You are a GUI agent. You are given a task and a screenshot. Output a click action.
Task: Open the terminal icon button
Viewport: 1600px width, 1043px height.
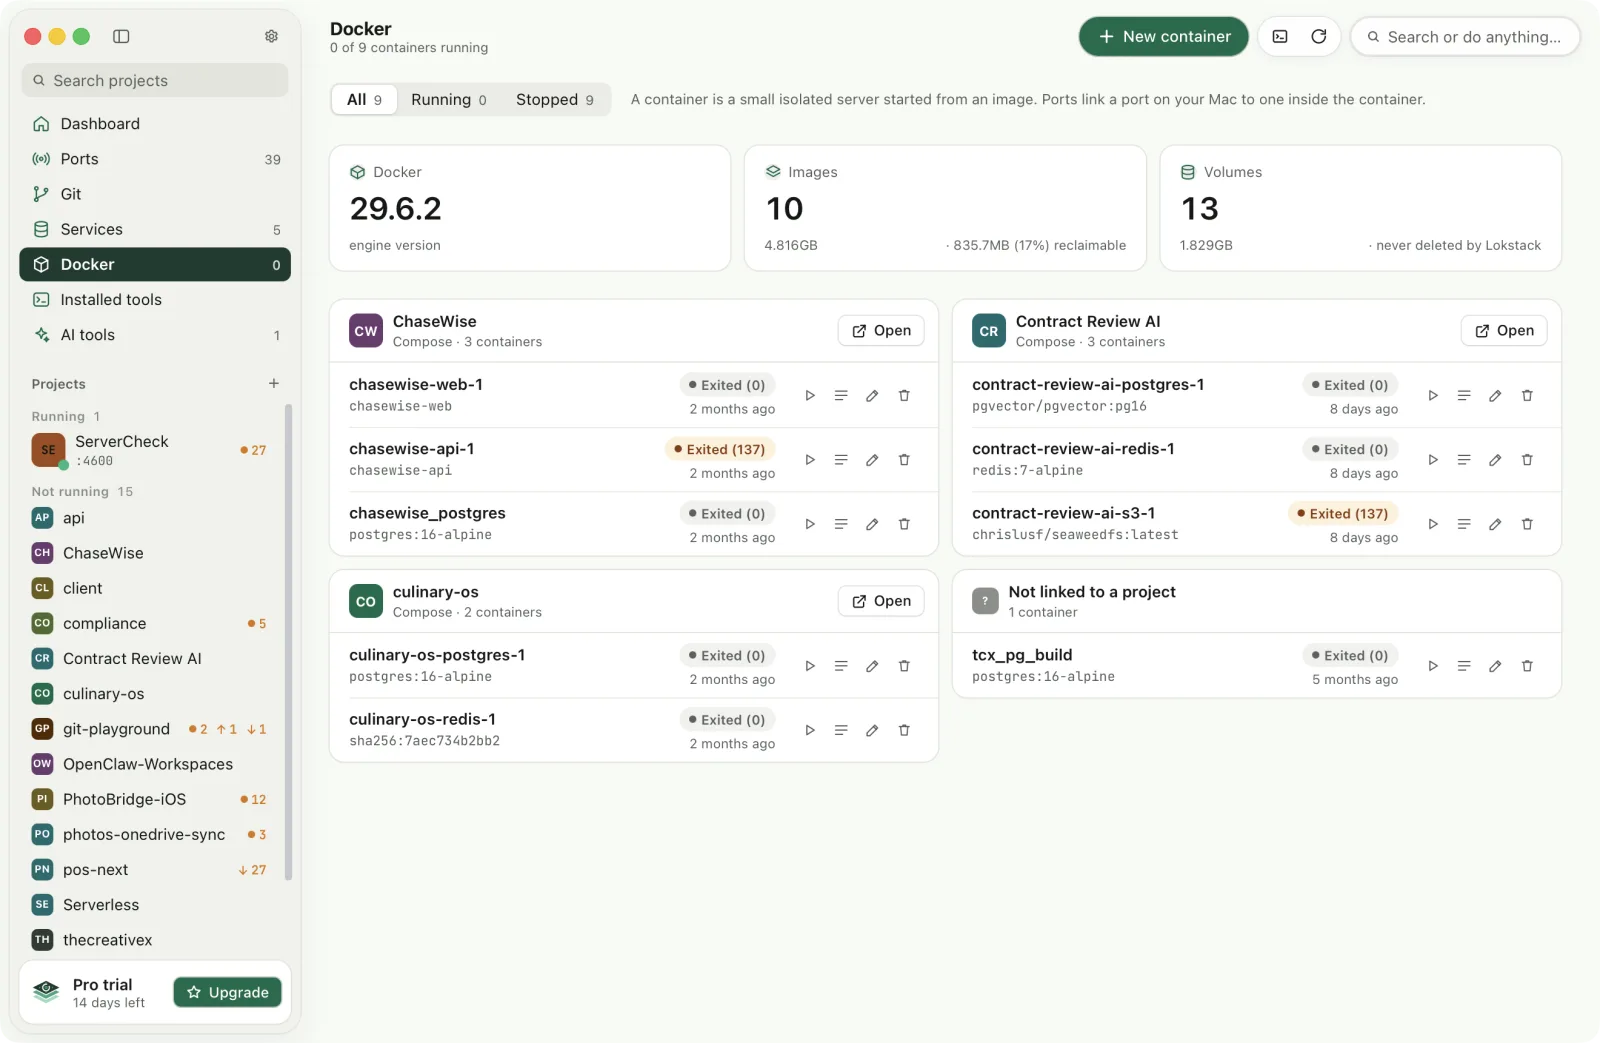(1280, 37)
